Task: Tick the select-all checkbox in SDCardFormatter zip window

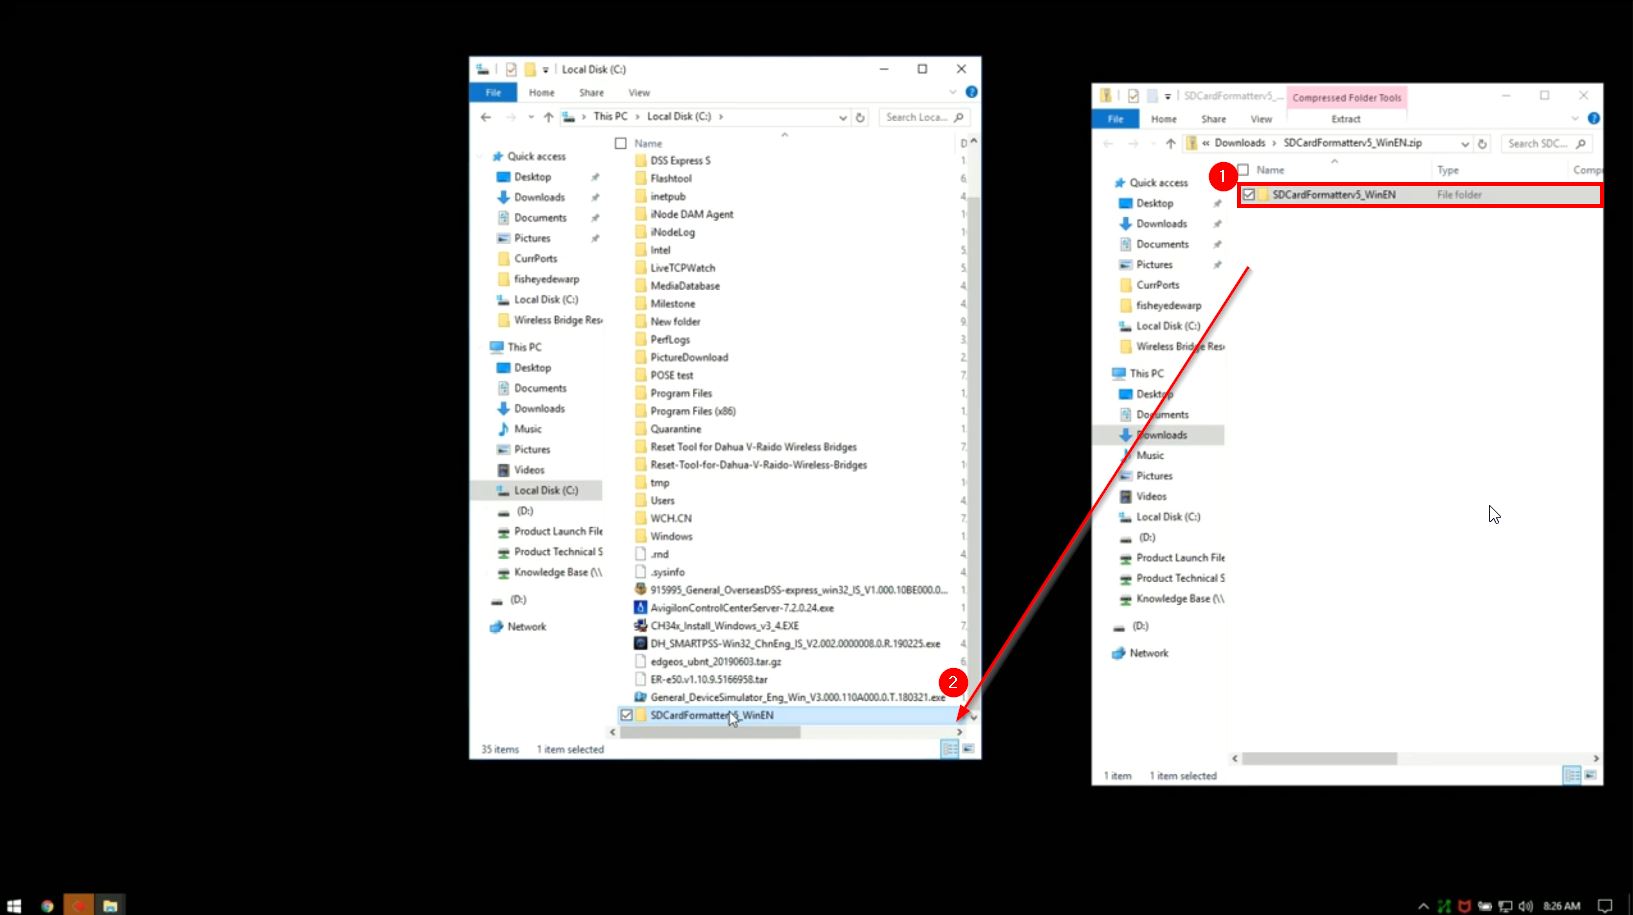Action: pos(1243,169)
